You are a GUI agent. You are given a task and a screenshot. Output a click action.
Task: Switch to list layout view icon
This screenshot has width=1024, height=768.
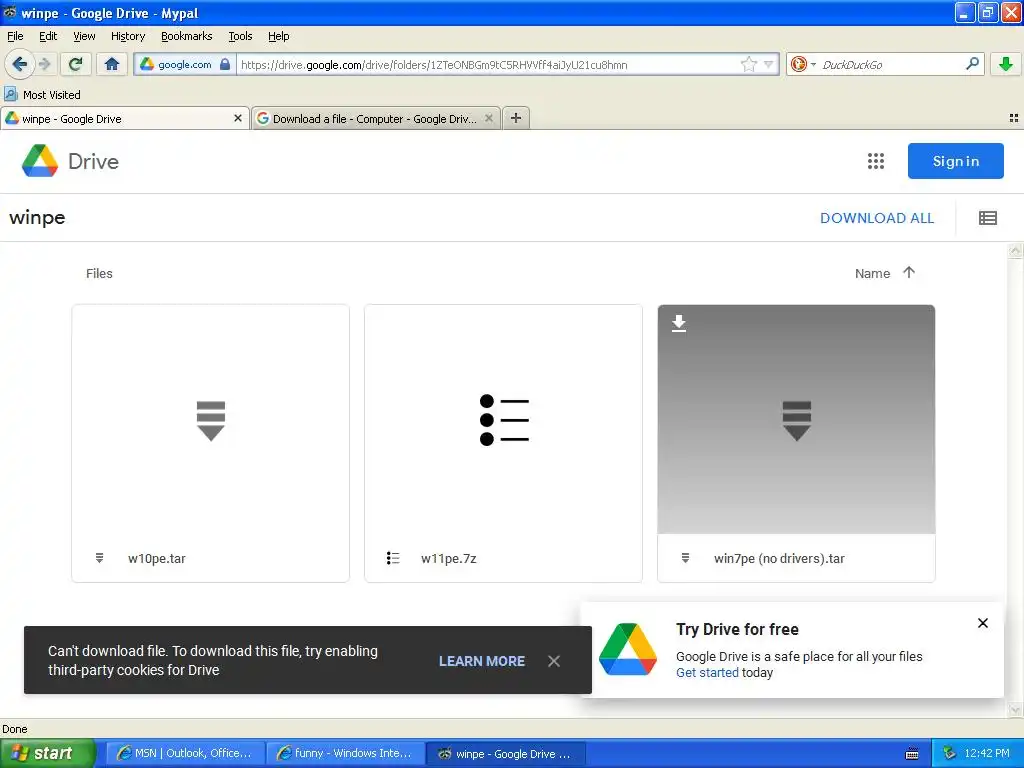pyautogui.click(x=987, y=218)
